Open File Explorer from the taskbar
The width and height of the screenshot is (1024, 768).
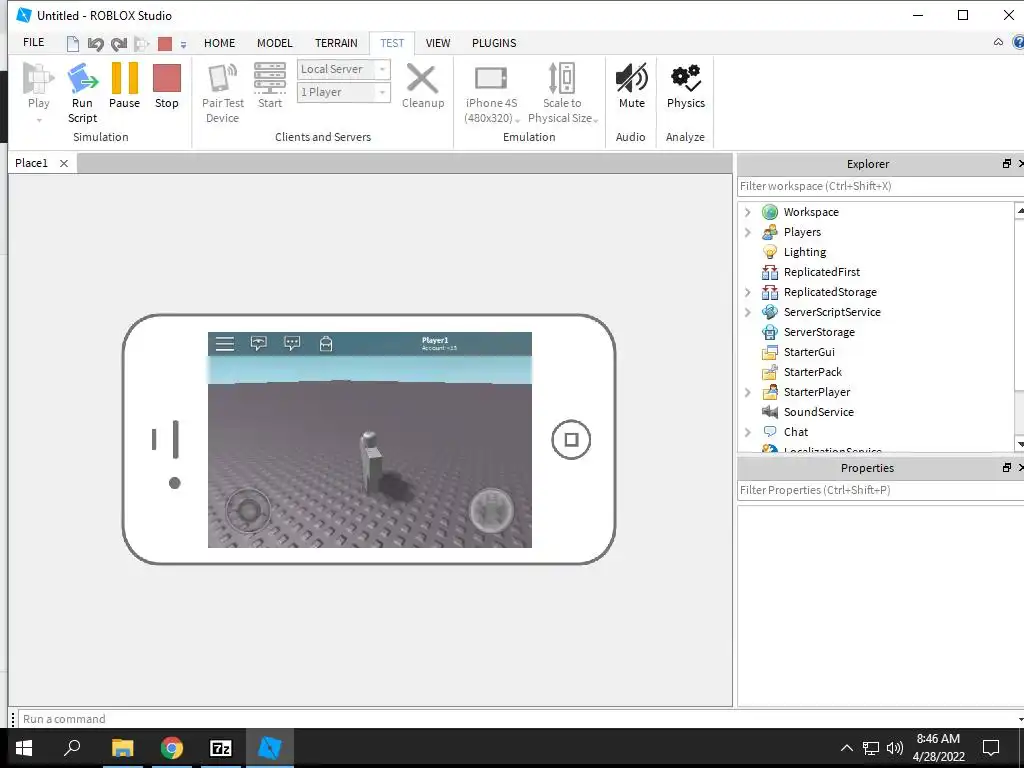pyautogui.click(x=122, y=748)
